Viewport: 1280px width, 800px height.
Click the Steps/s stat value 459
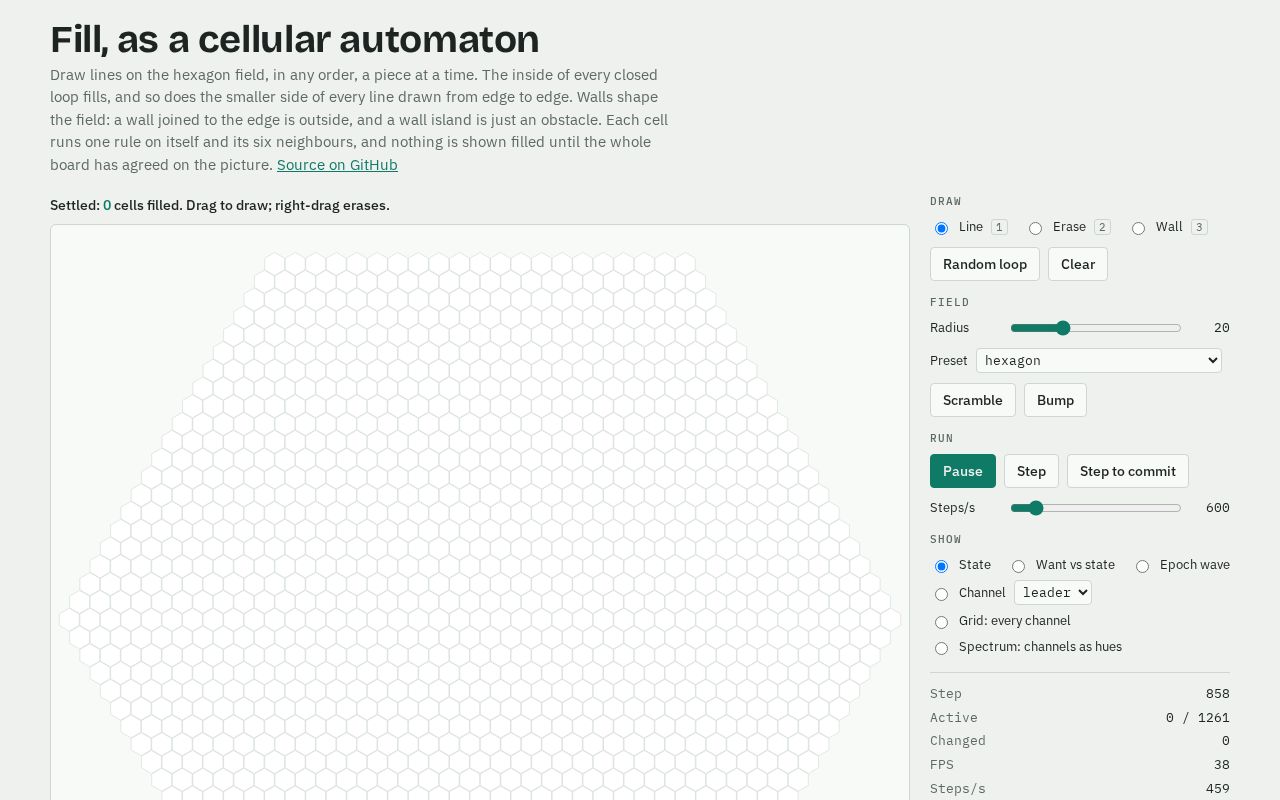[1218, 789]
